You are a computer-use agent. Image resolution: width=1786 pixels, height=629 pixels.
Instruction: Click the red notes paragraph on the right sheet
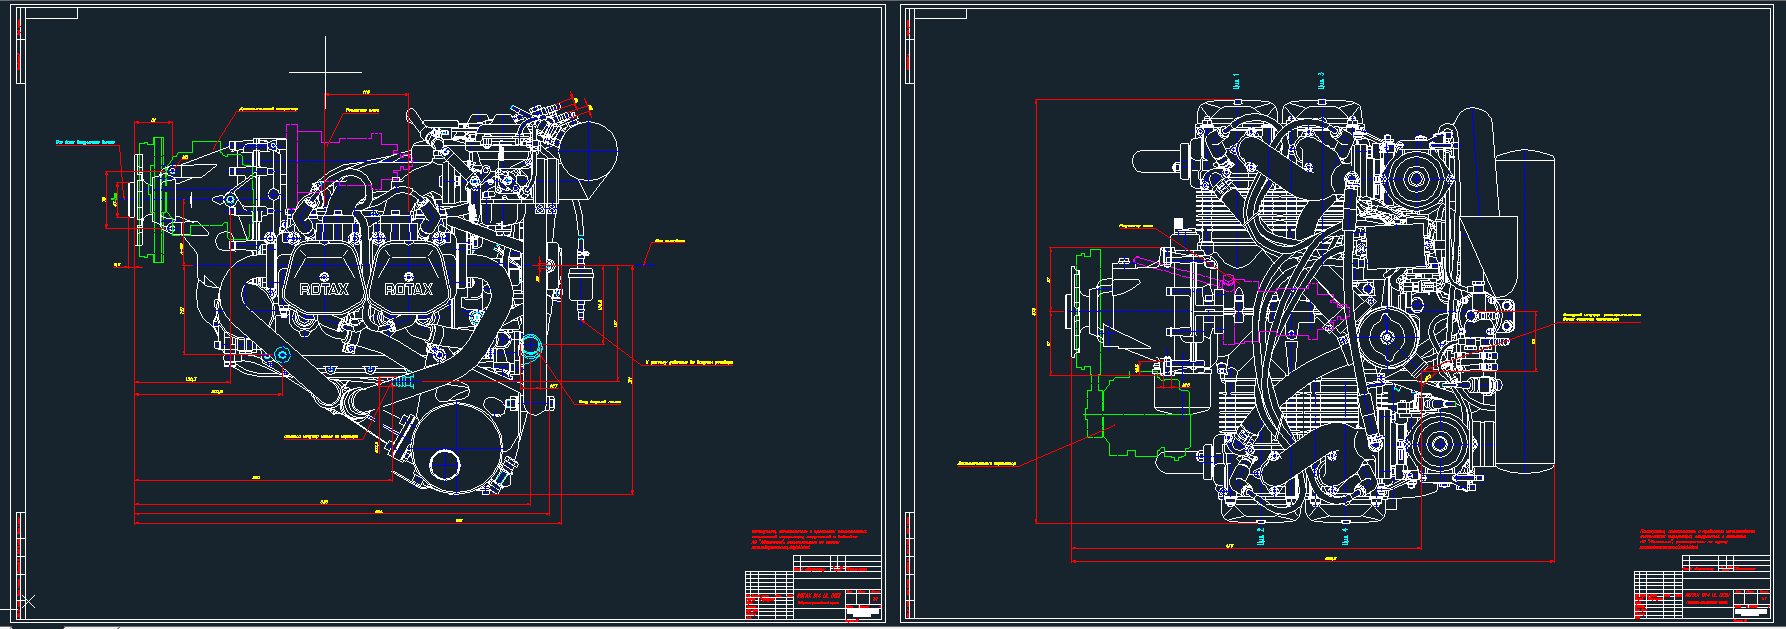[x=1698, y=540]
